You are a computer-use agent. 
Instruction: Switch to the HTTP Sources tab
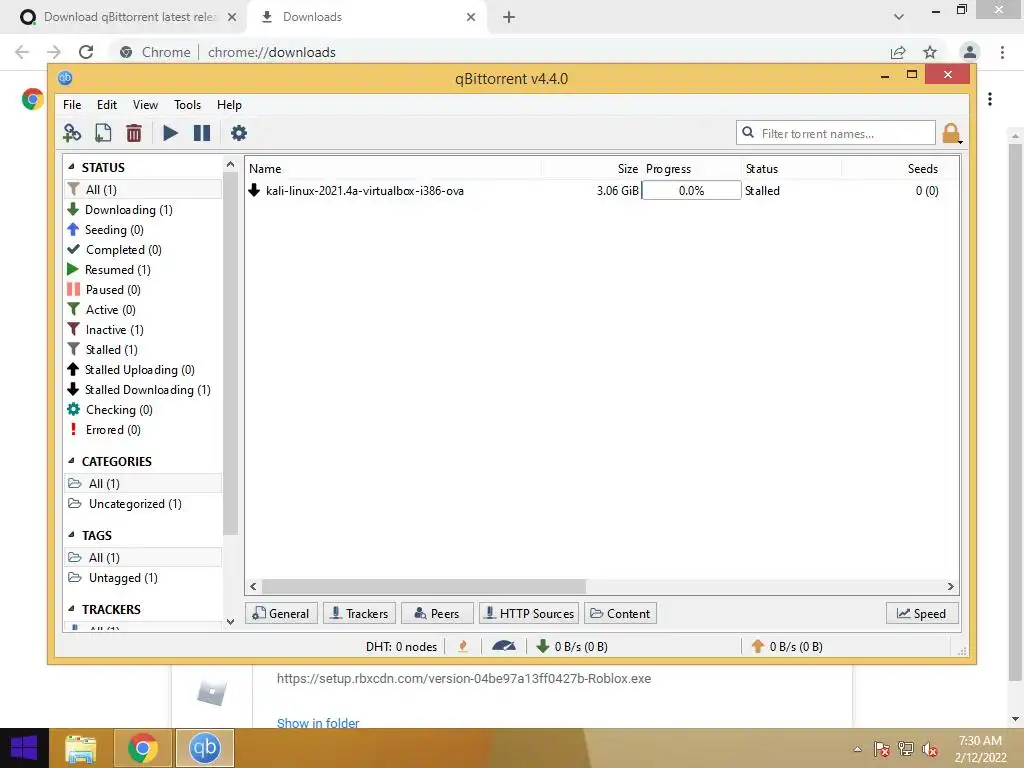[x=529, y=613]
